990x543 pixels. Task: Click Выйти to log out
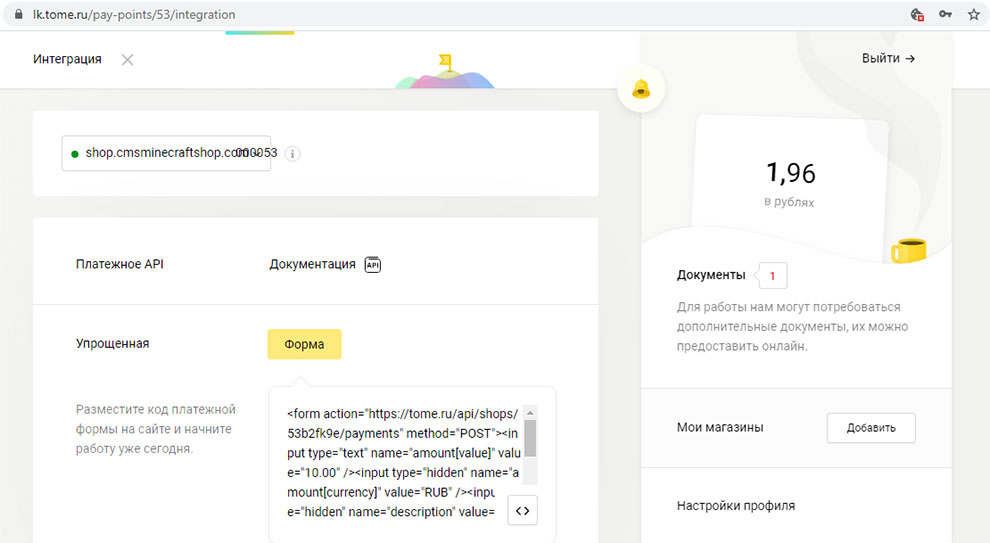point(888,59)
